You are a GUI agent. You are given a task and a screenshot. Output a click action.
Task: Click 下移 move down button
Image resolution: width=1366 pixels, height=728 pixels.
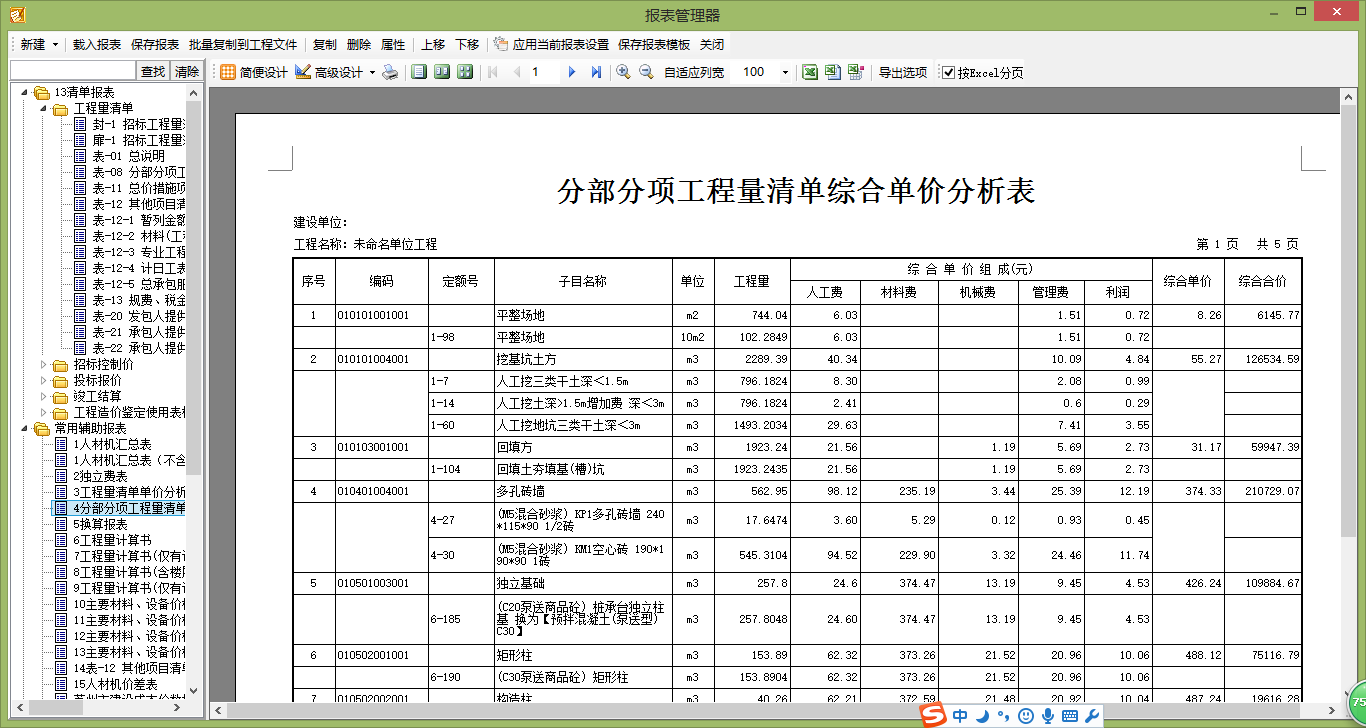[x=467, y=45]
